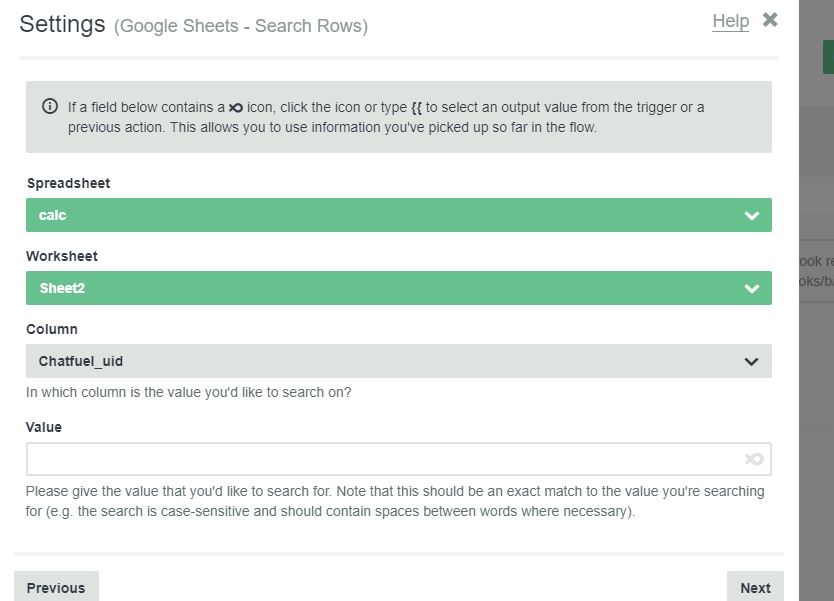This screenshot has height=601, width=834.
Task: Expand the Spreadsheet dropdown chevron
Action: [x=752, y=216]
